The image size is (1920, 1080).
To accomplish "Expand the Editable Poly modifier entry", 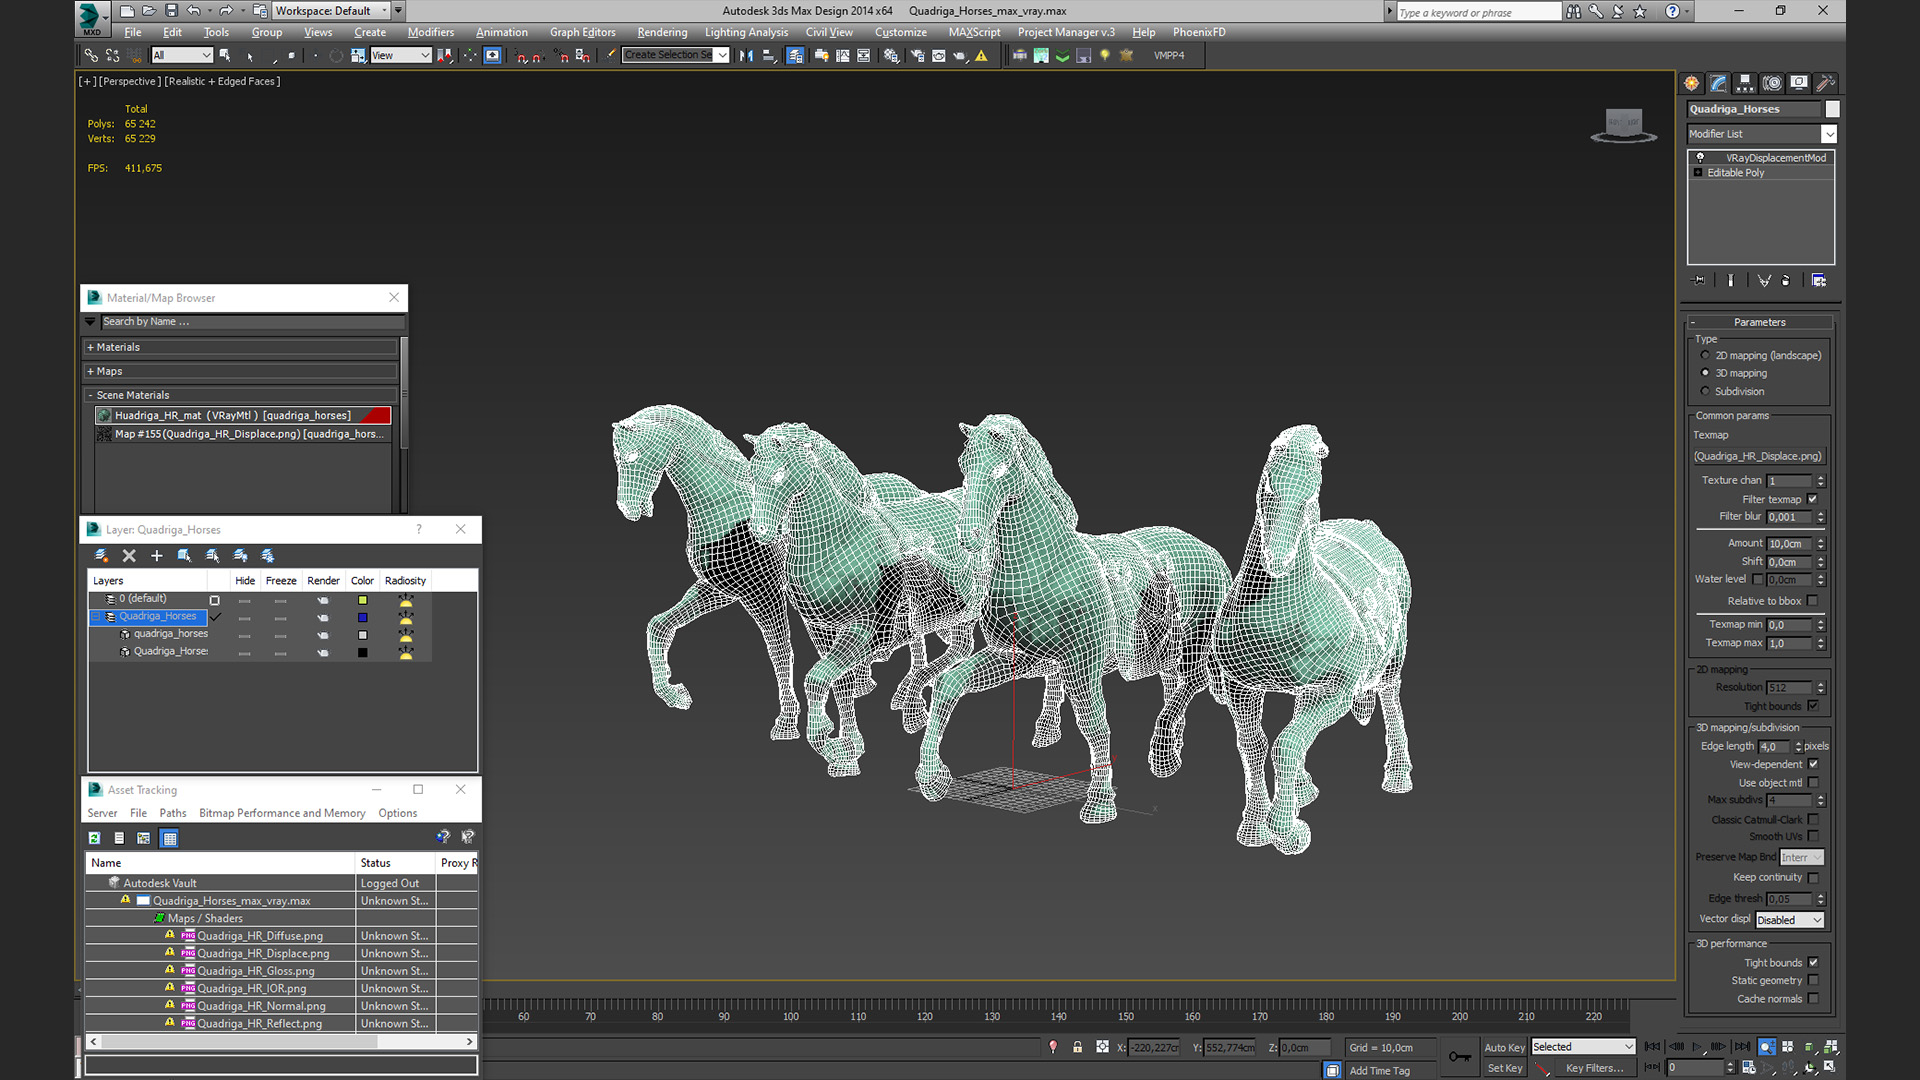I will click(x=1698, y=173).
